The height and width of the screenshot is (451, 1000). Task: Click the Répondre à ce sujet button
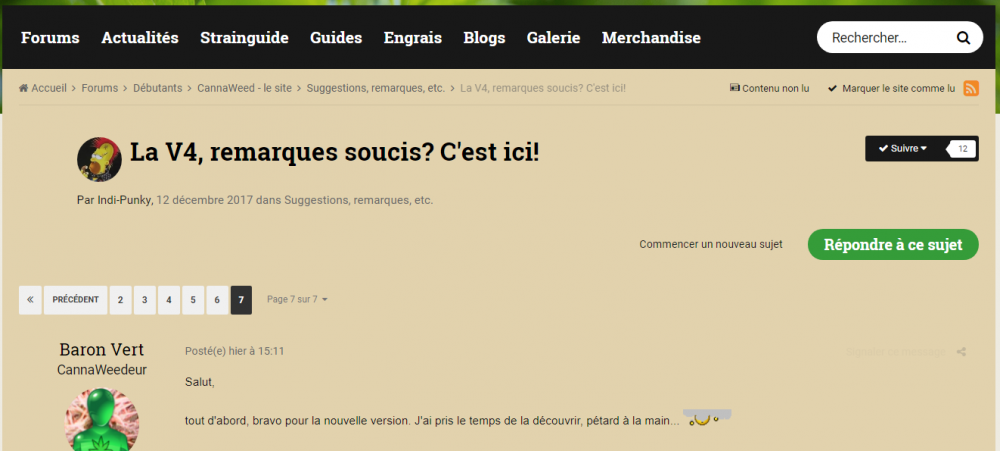point(893,244)
